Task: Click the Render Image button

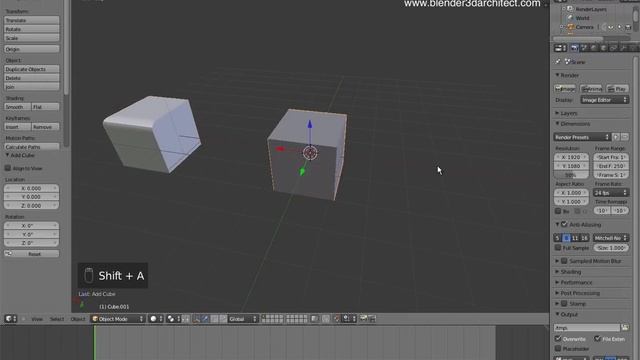Action: [565, 89]
